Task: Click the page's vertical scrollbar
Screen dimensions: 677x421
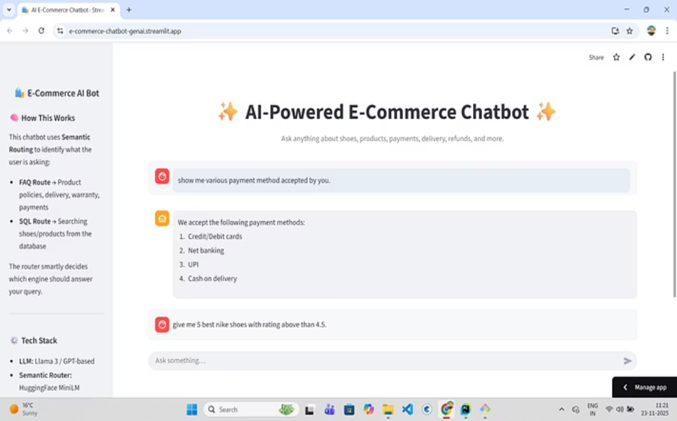Action: [674, 184]
